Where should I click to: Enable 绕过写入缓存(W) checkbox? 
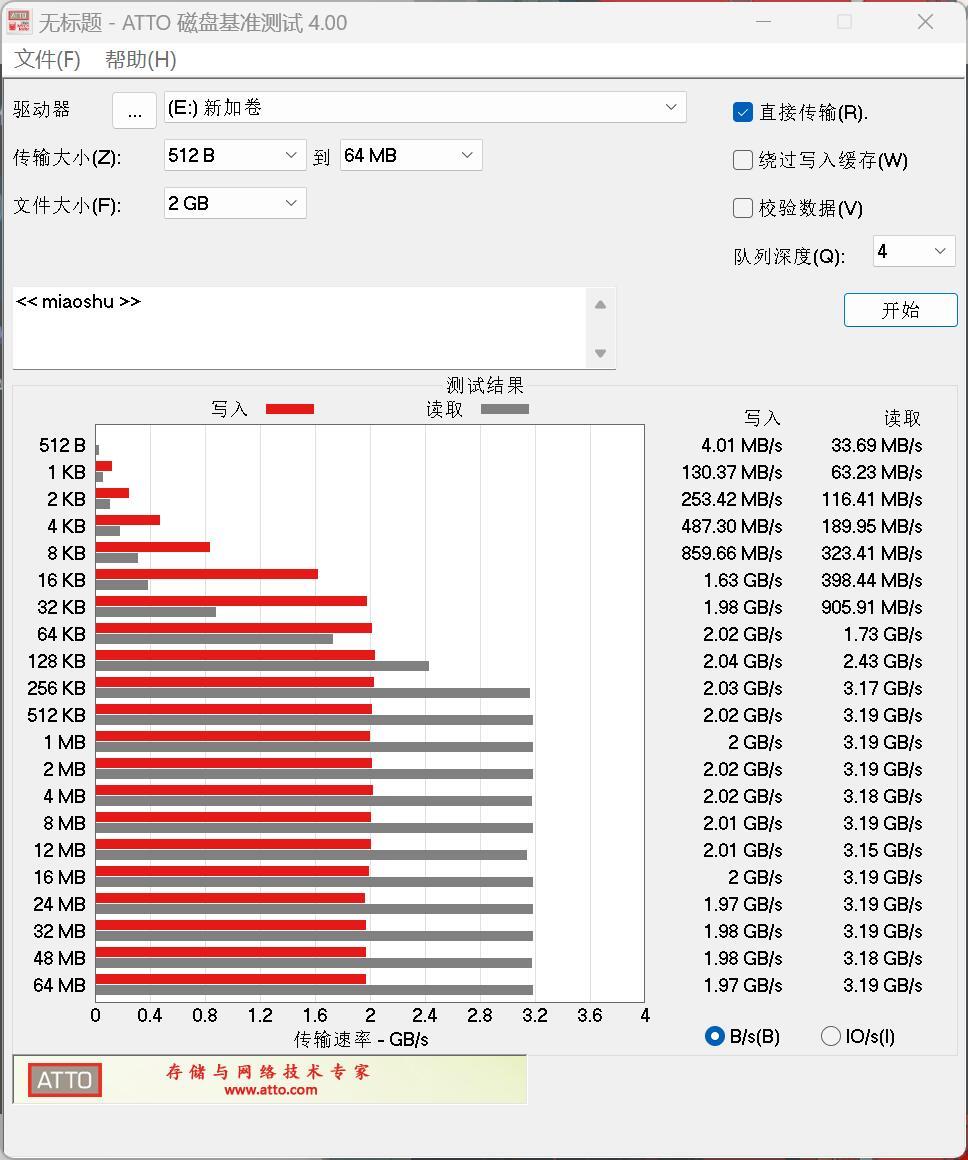tap(743, 161)
